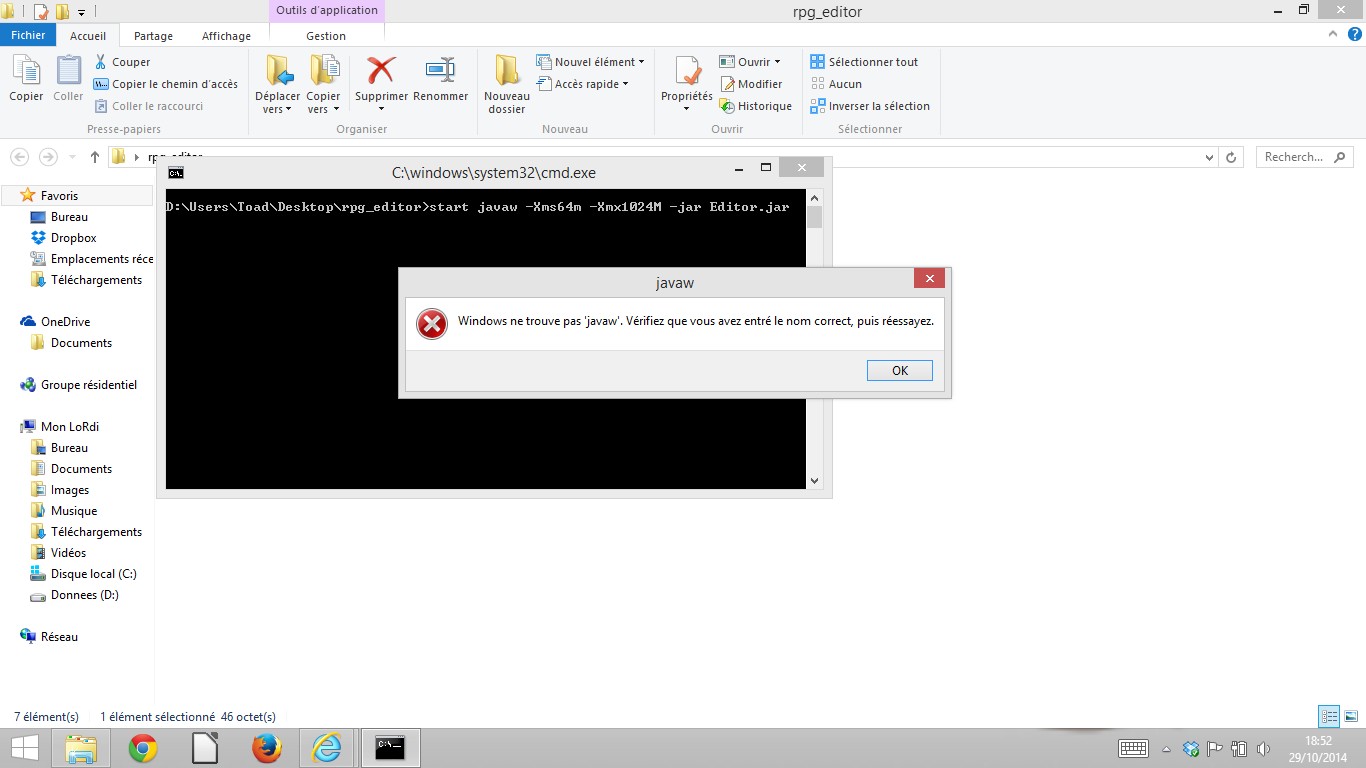Open the Gestion tab
This screenshot has height=768, width=1366.
[326, 35]
